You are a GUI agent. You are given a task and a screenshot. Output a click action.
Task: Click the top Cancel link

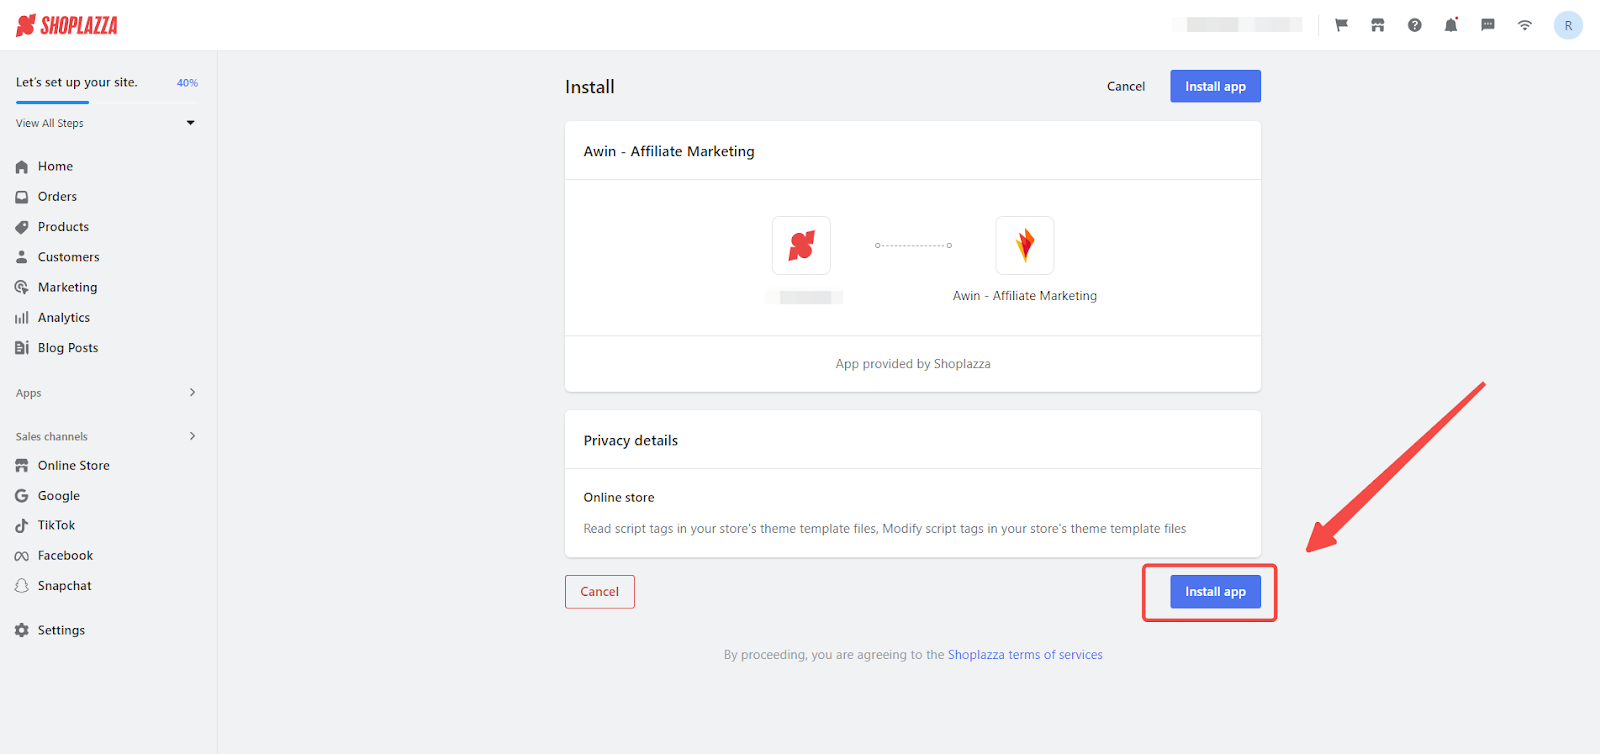pyautogui.click(x=1126, y=87)
